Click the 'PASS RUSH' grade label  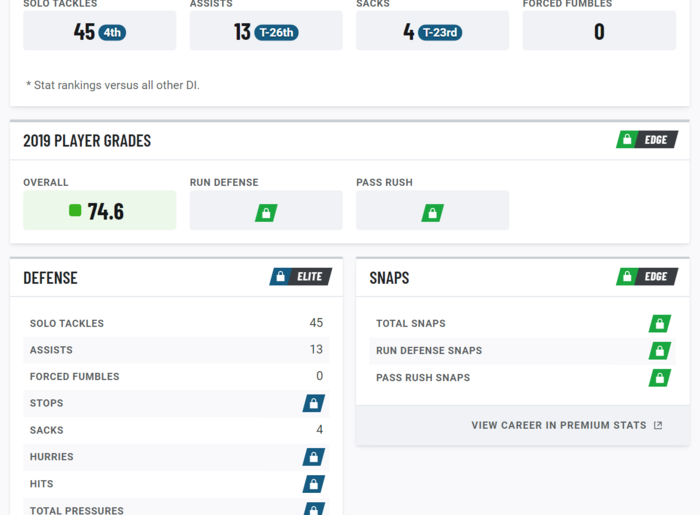point(384,183)
